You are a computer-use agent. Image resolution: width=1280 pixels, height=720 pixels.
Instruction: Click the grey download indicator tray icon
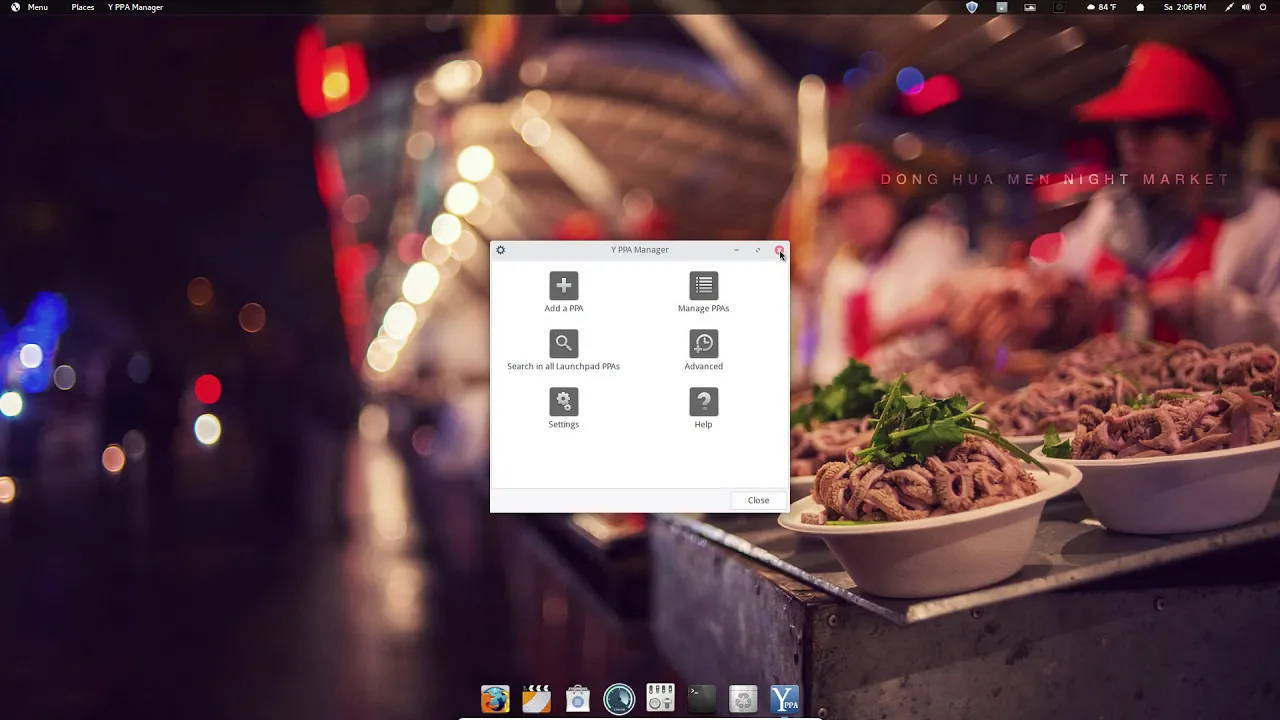[1001, 7]
